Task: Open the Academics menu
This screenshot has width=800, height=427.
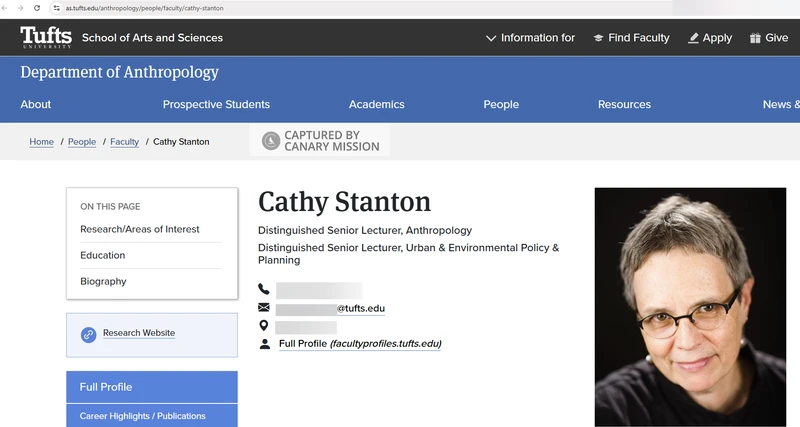Action: pos(377,104)
